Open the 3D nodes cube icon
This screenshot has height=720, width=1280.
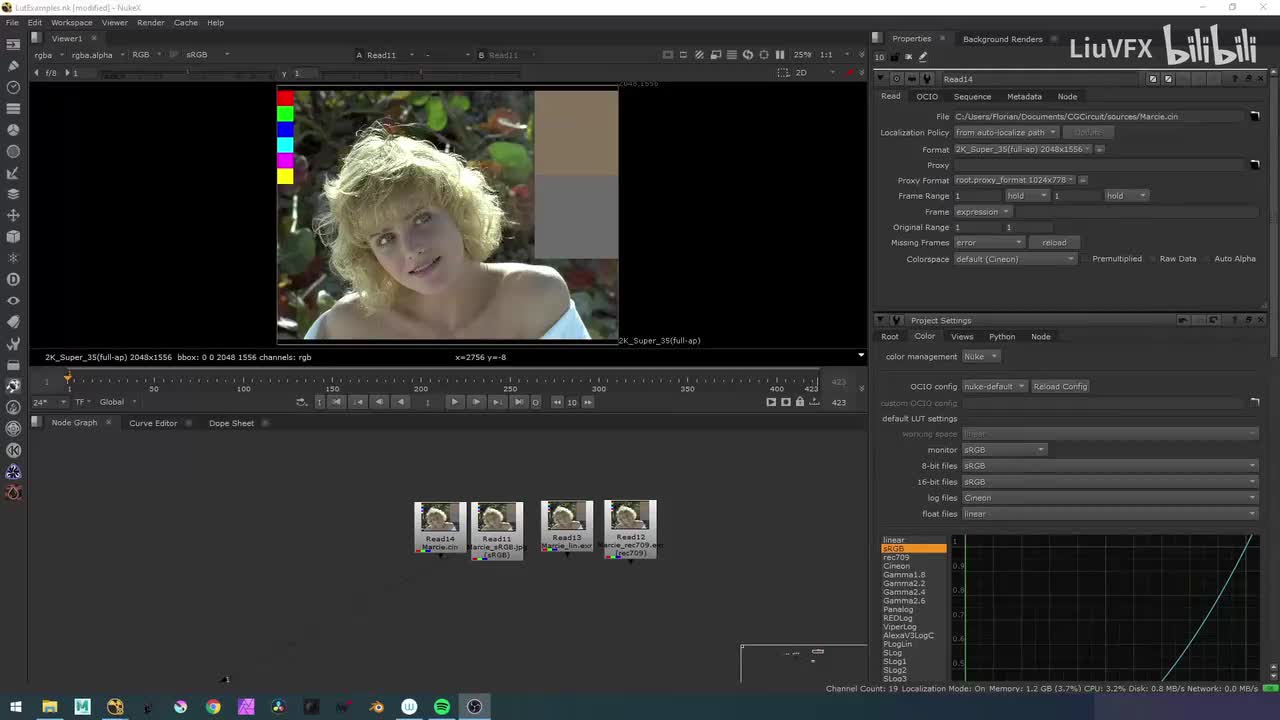(x=13, y=237)
